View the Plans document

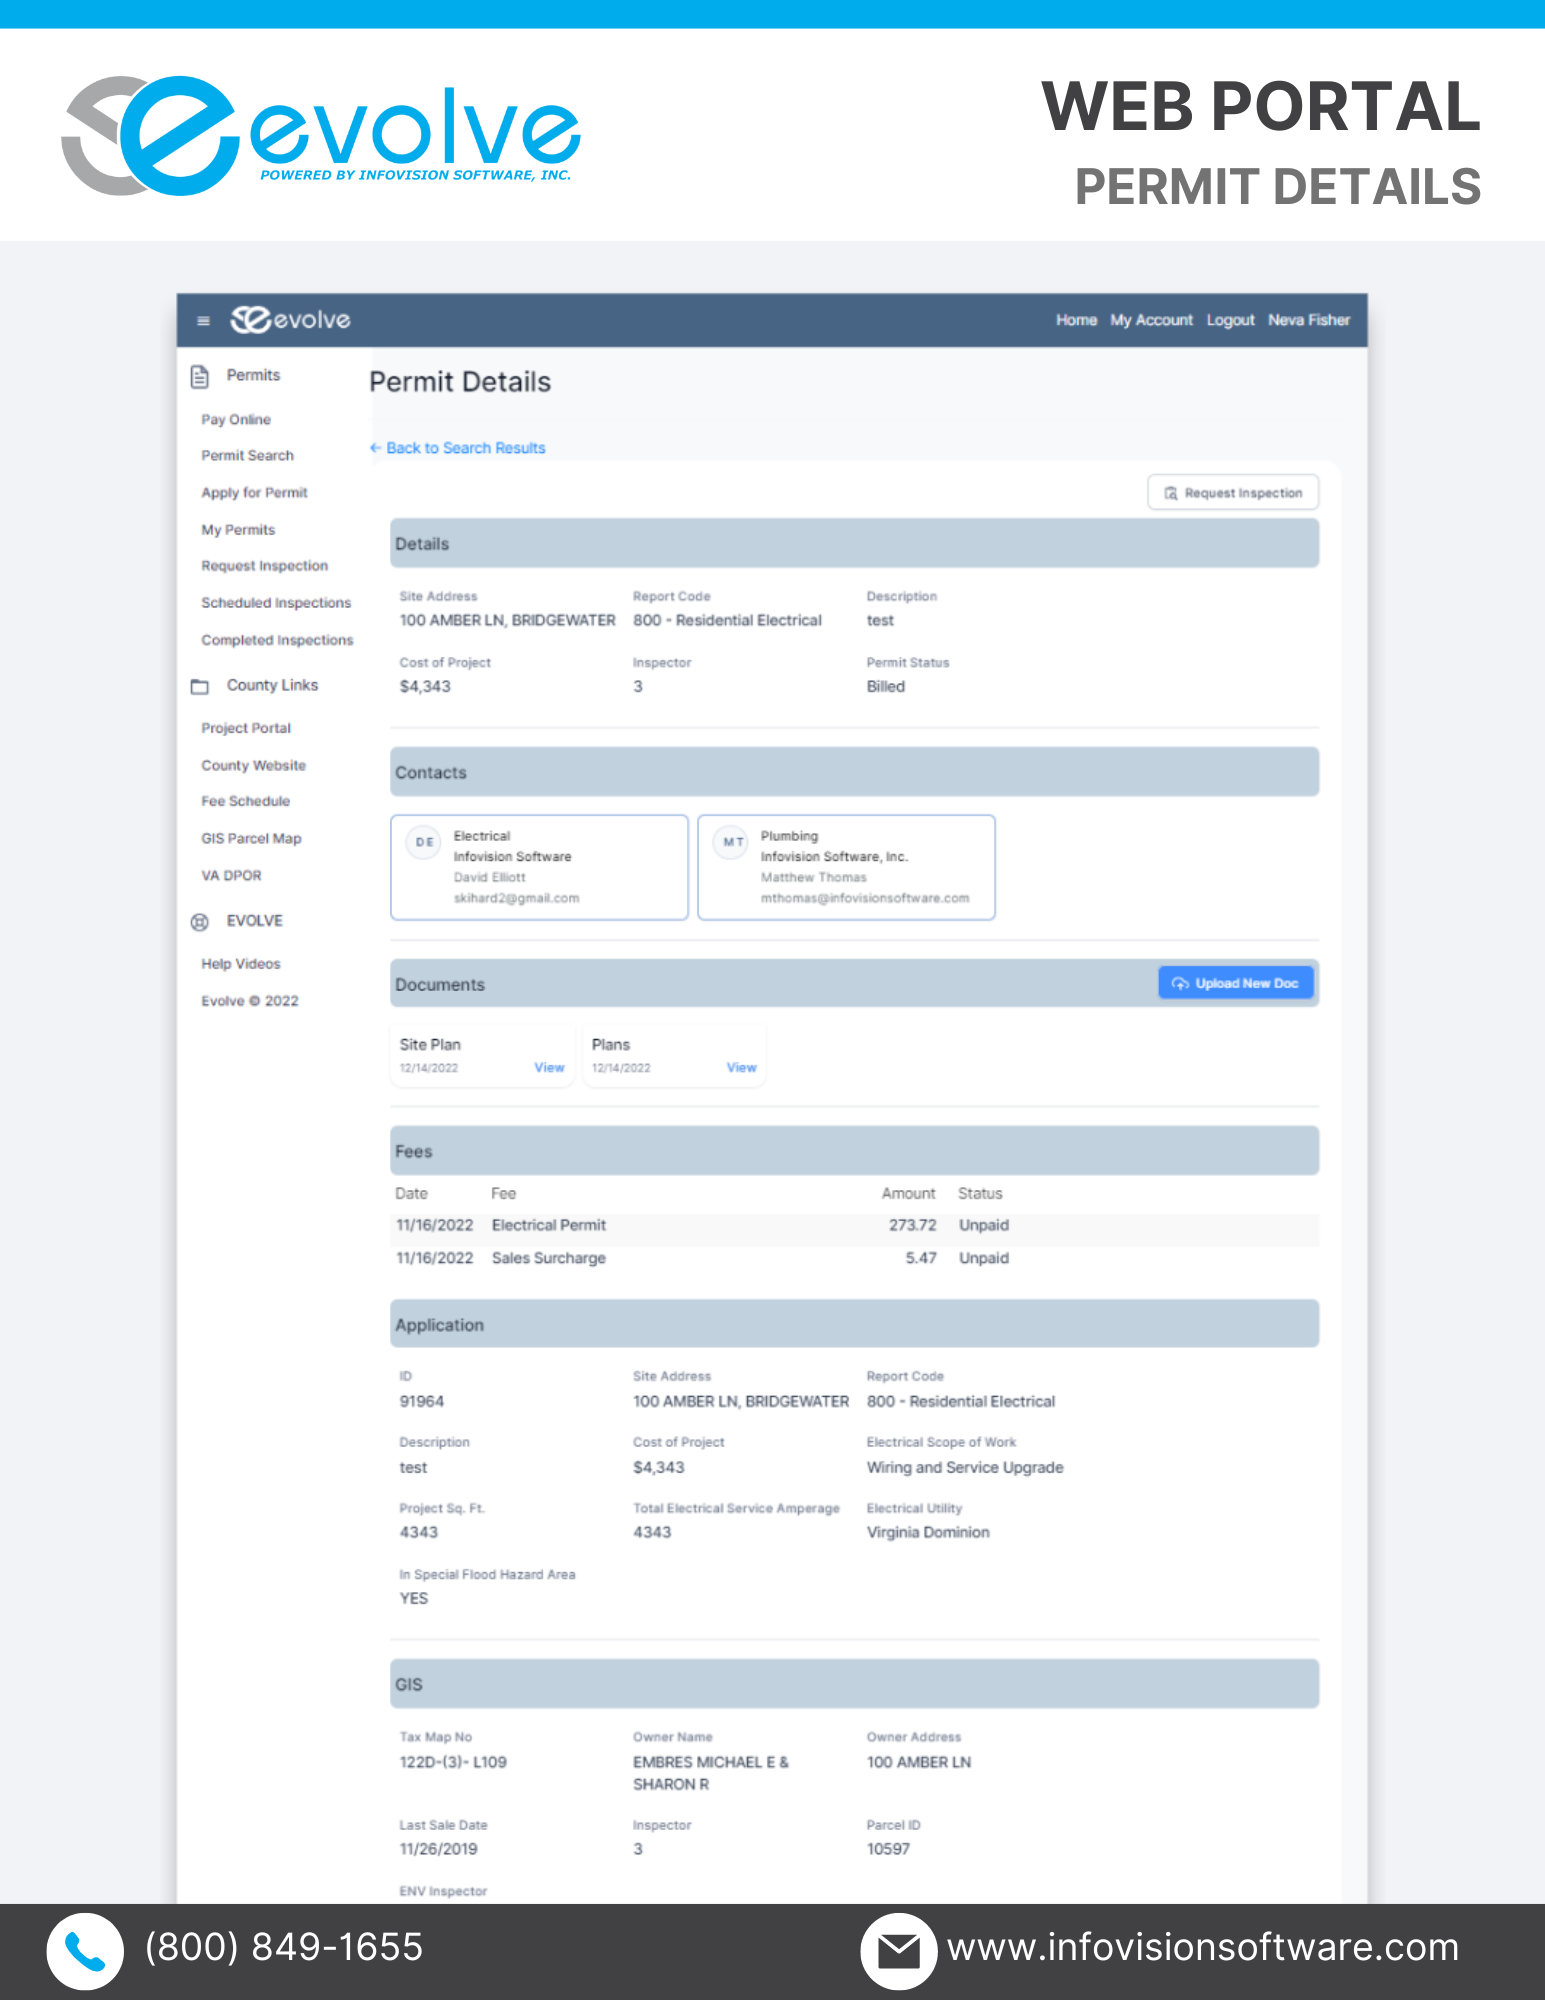(x=741, y=1068)
